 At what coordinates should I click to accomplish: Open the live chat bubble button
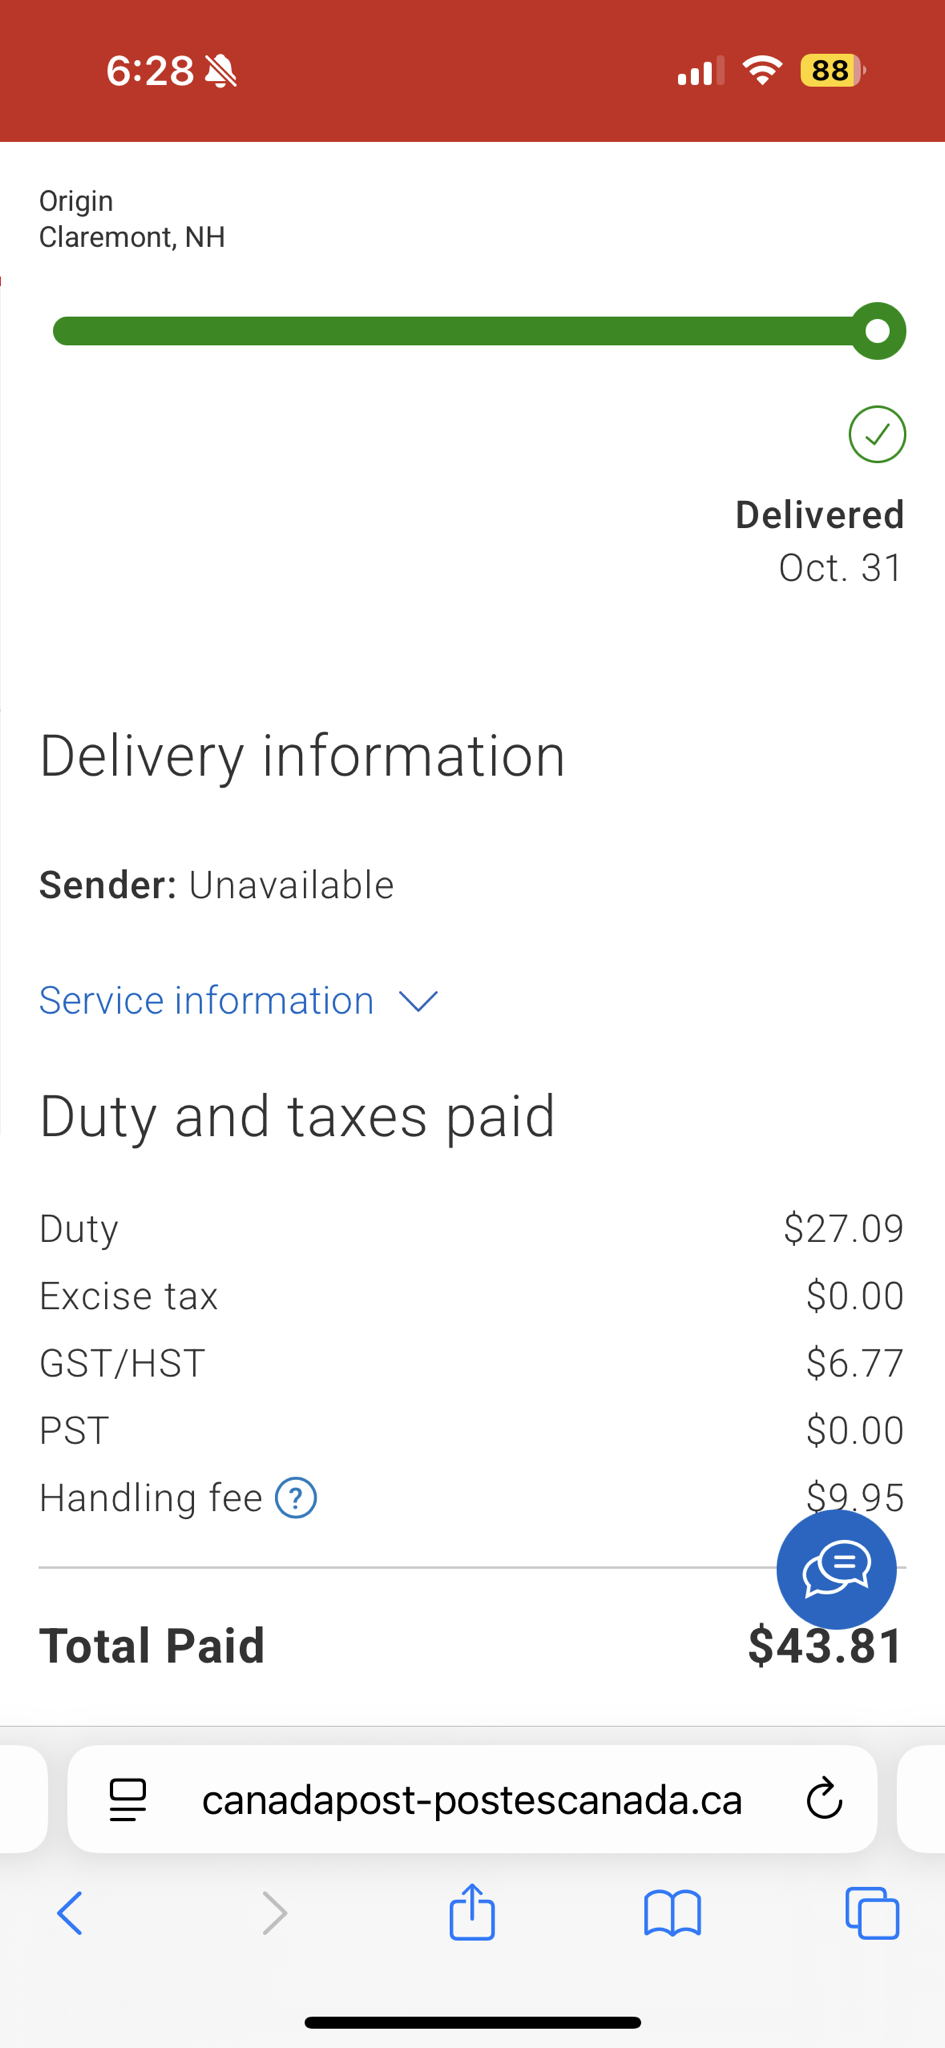(836, 1569)
